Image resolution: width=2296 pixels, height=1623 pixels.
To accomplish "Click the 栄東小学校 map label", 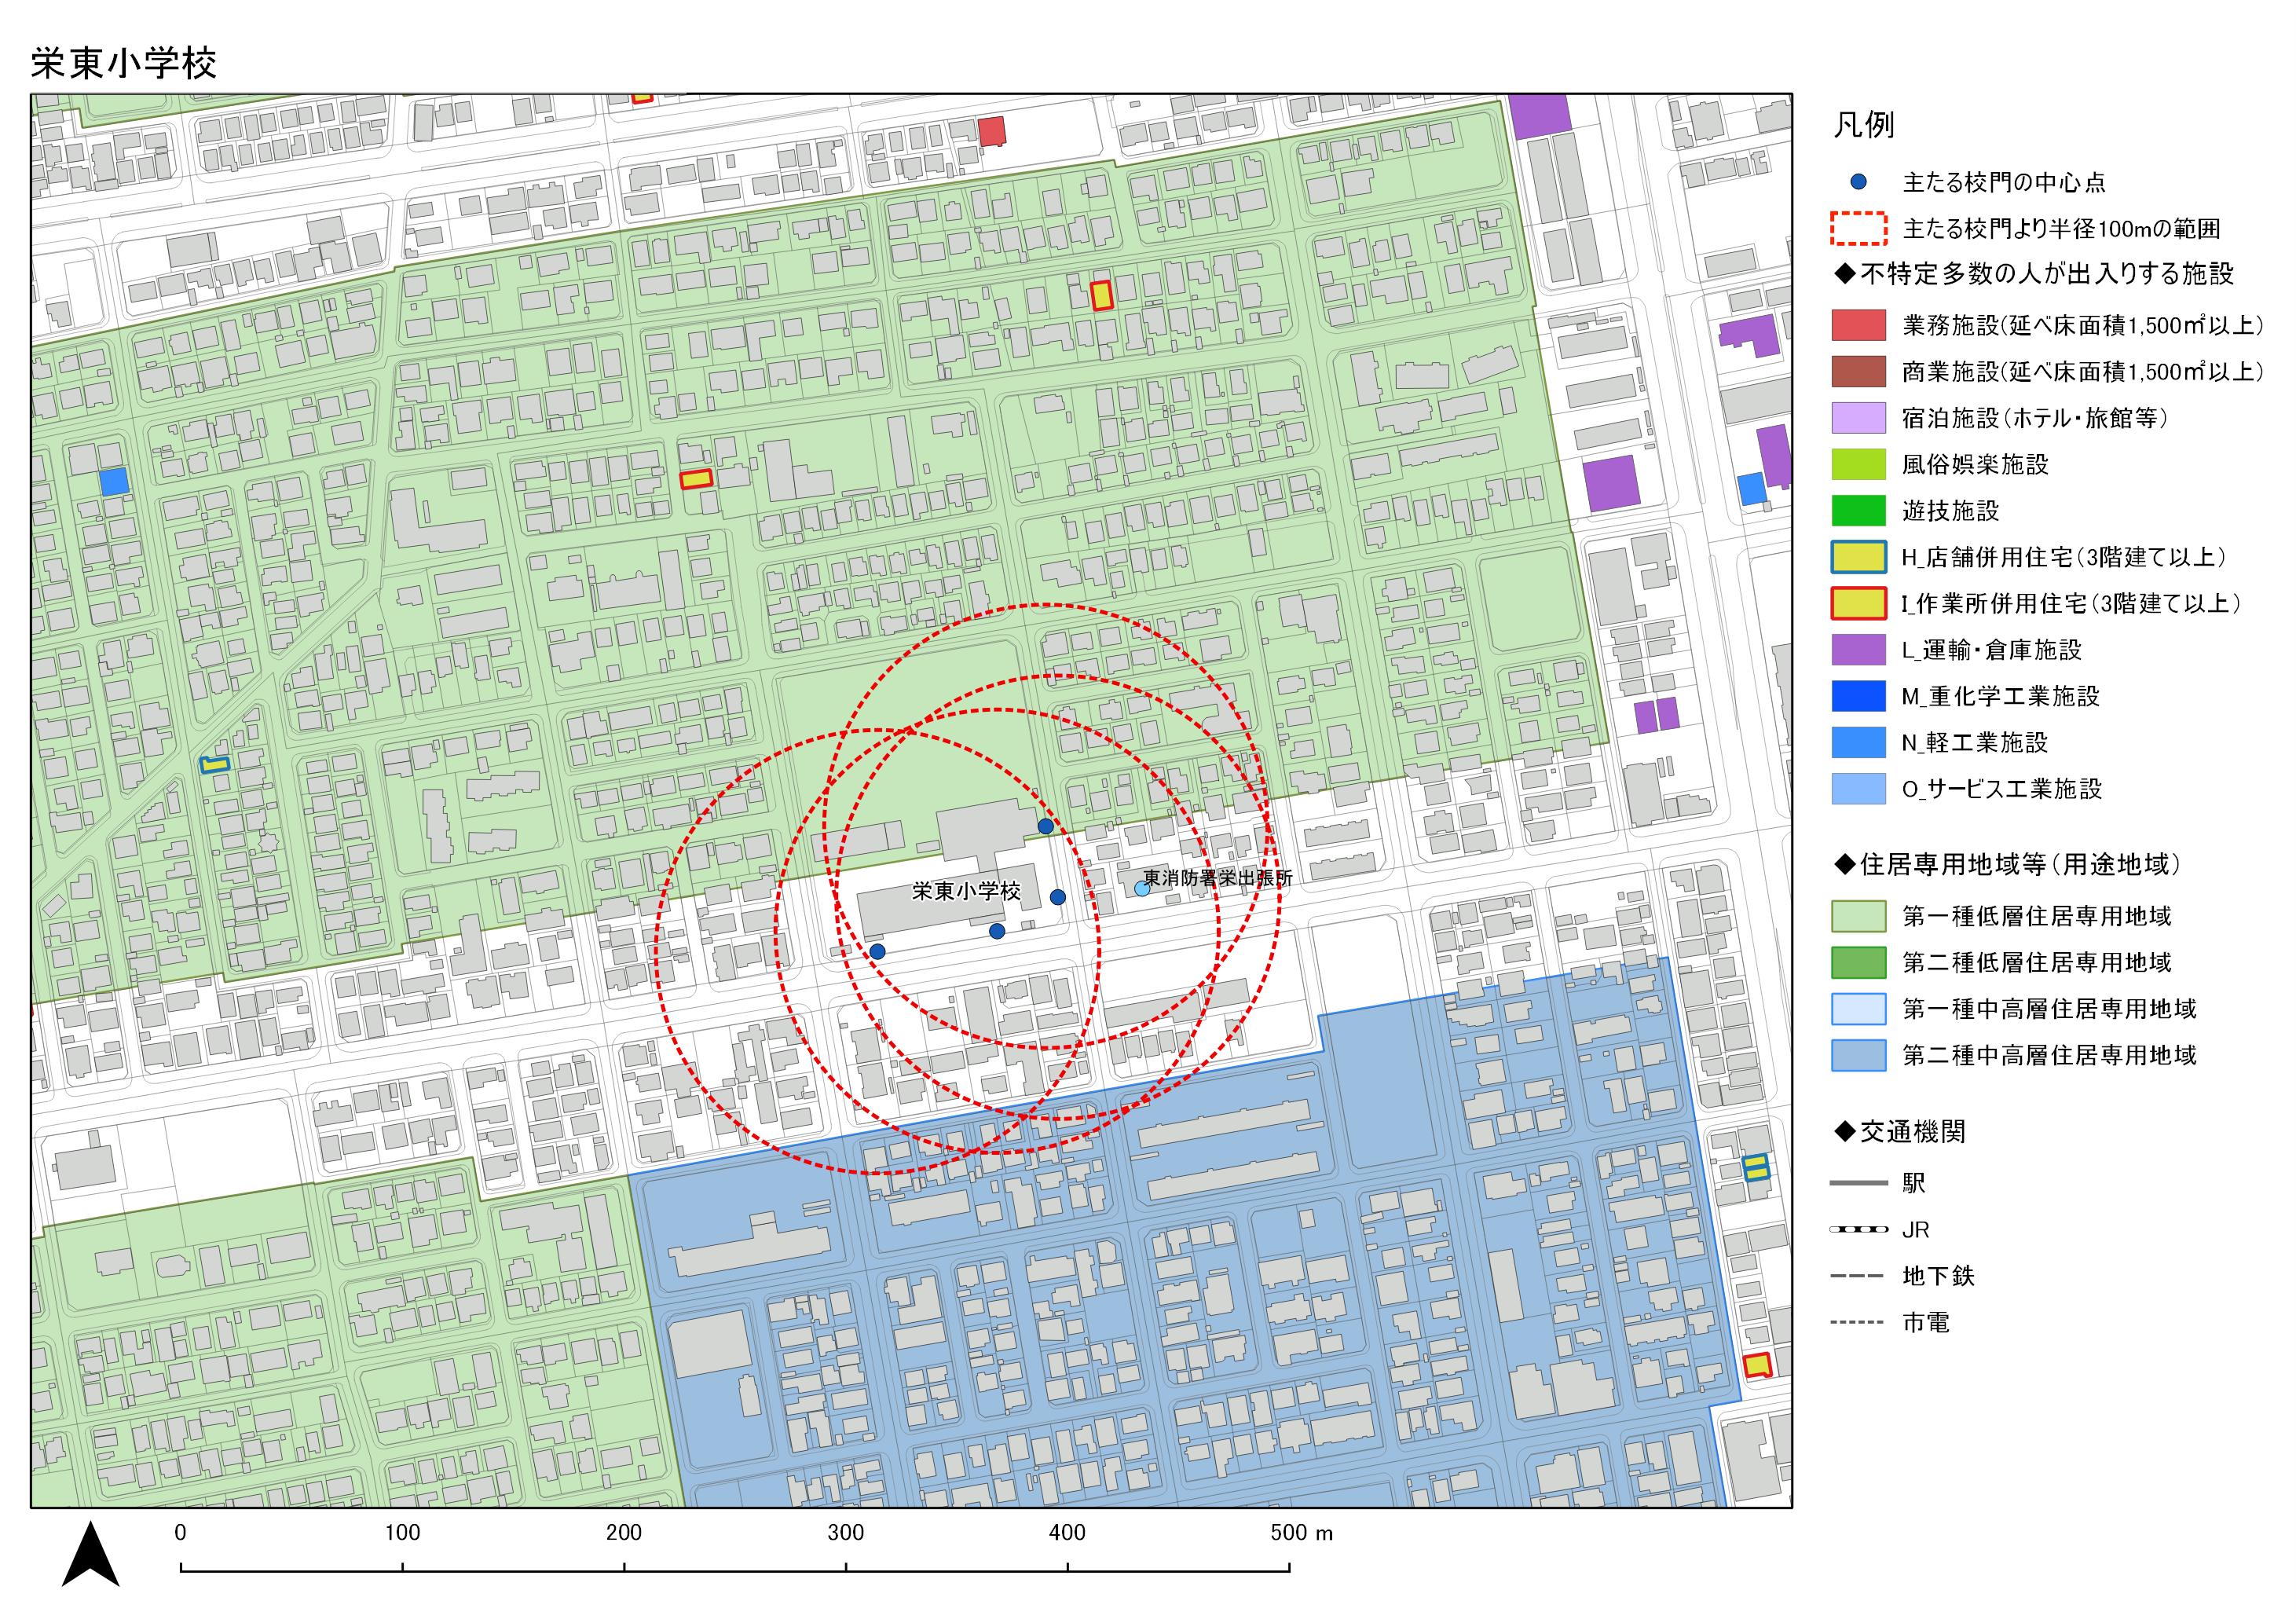I will 966,891.
